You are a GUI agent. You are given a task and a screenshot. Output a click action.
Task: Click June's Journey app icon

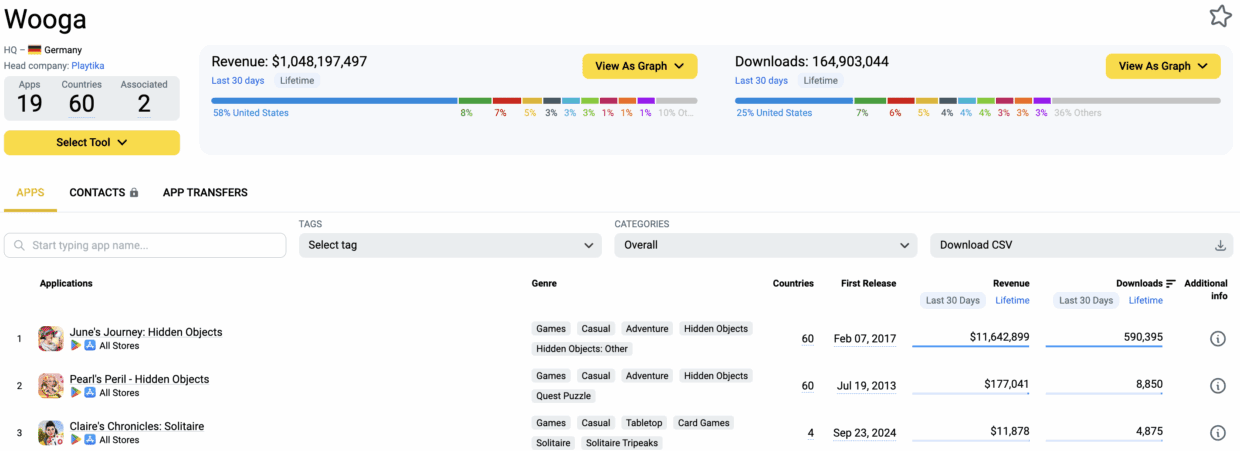pos(51,338)
